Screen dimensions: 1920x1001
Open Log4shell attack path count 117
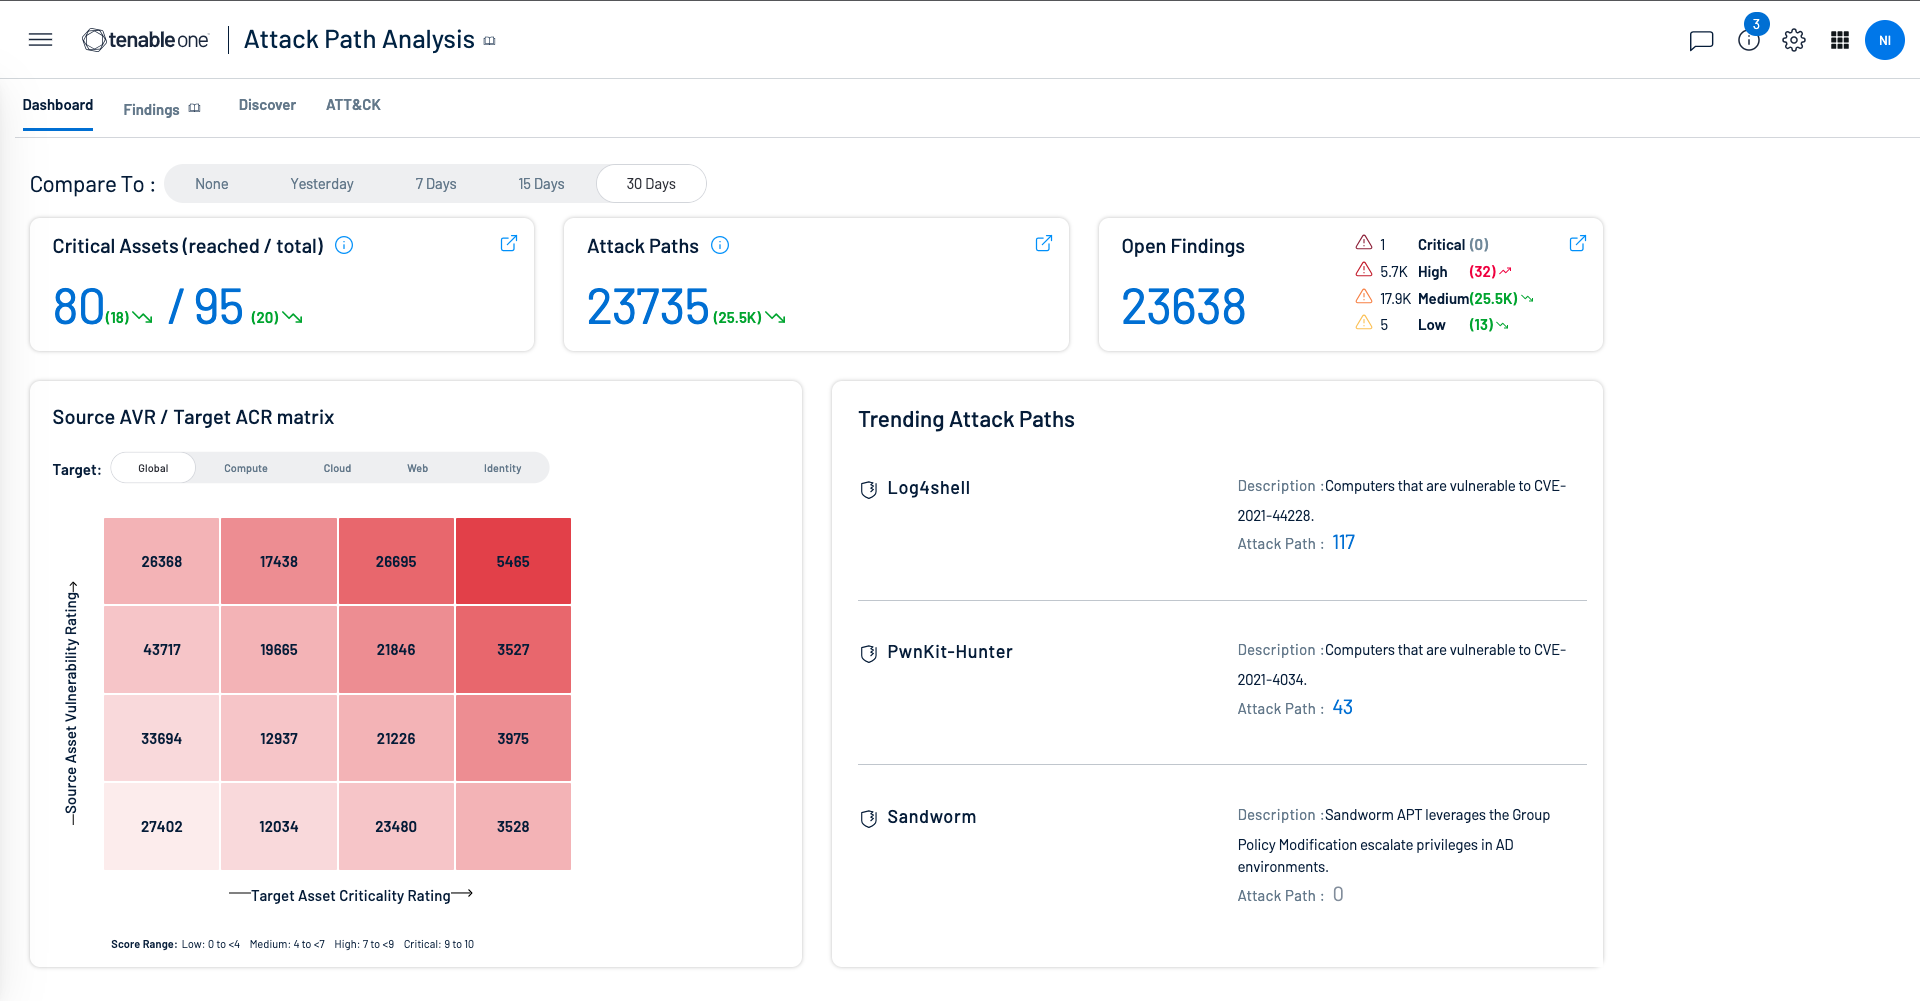pyautogui.click(x=1343, y=542)
